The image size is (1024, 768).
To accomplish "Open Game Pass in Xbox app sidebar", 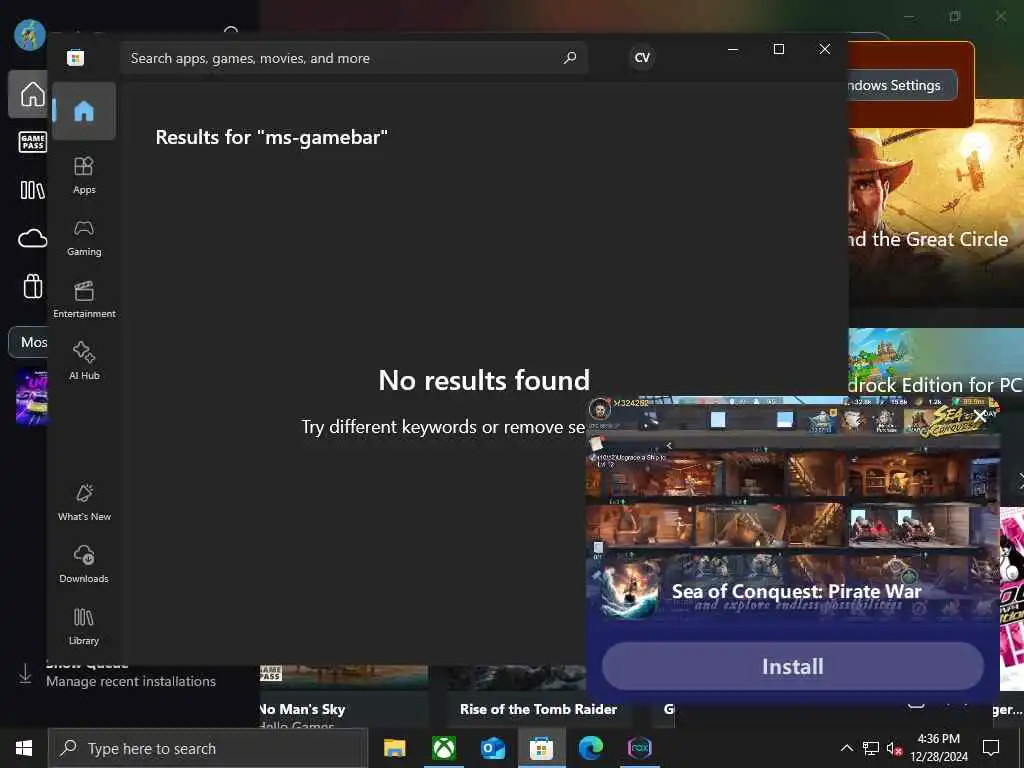I will tap(32, 142).
